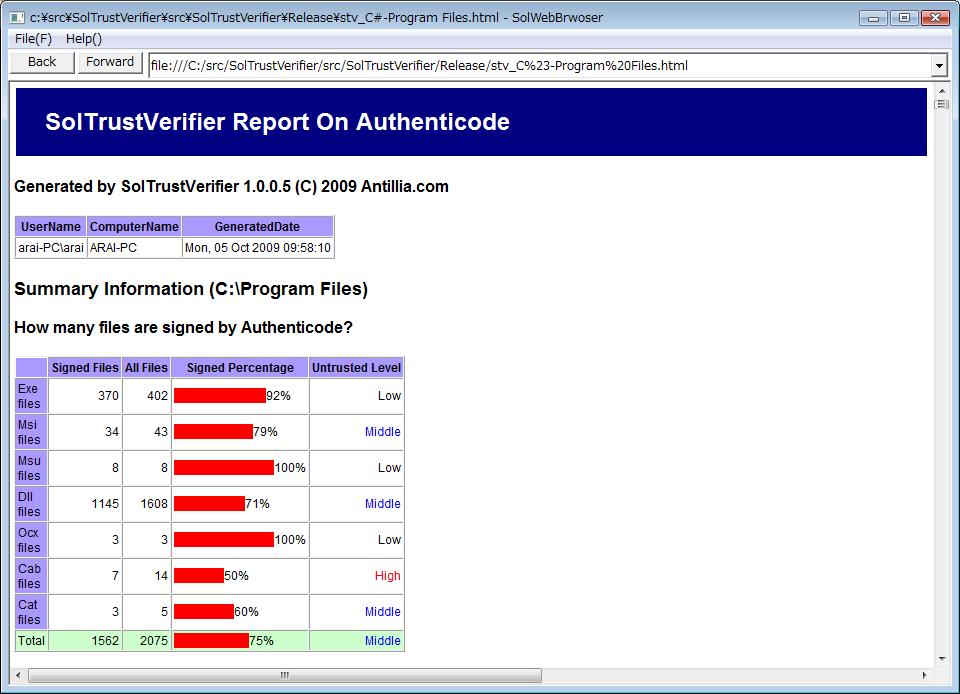The image size is (960, 694).
Task: Click the 75% label in Total row
Action: (261, 640)
